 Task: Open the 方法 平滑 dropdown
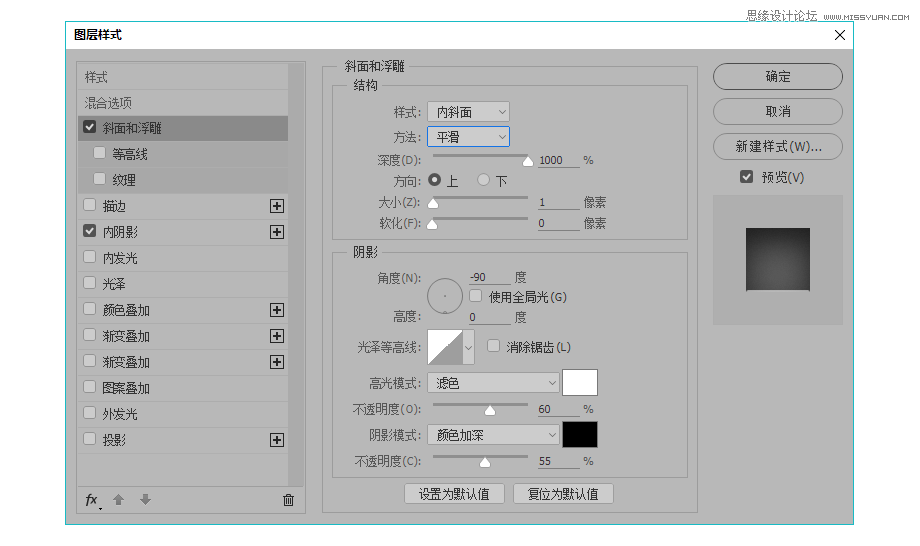pyautogui.click(x=468, y=137)
